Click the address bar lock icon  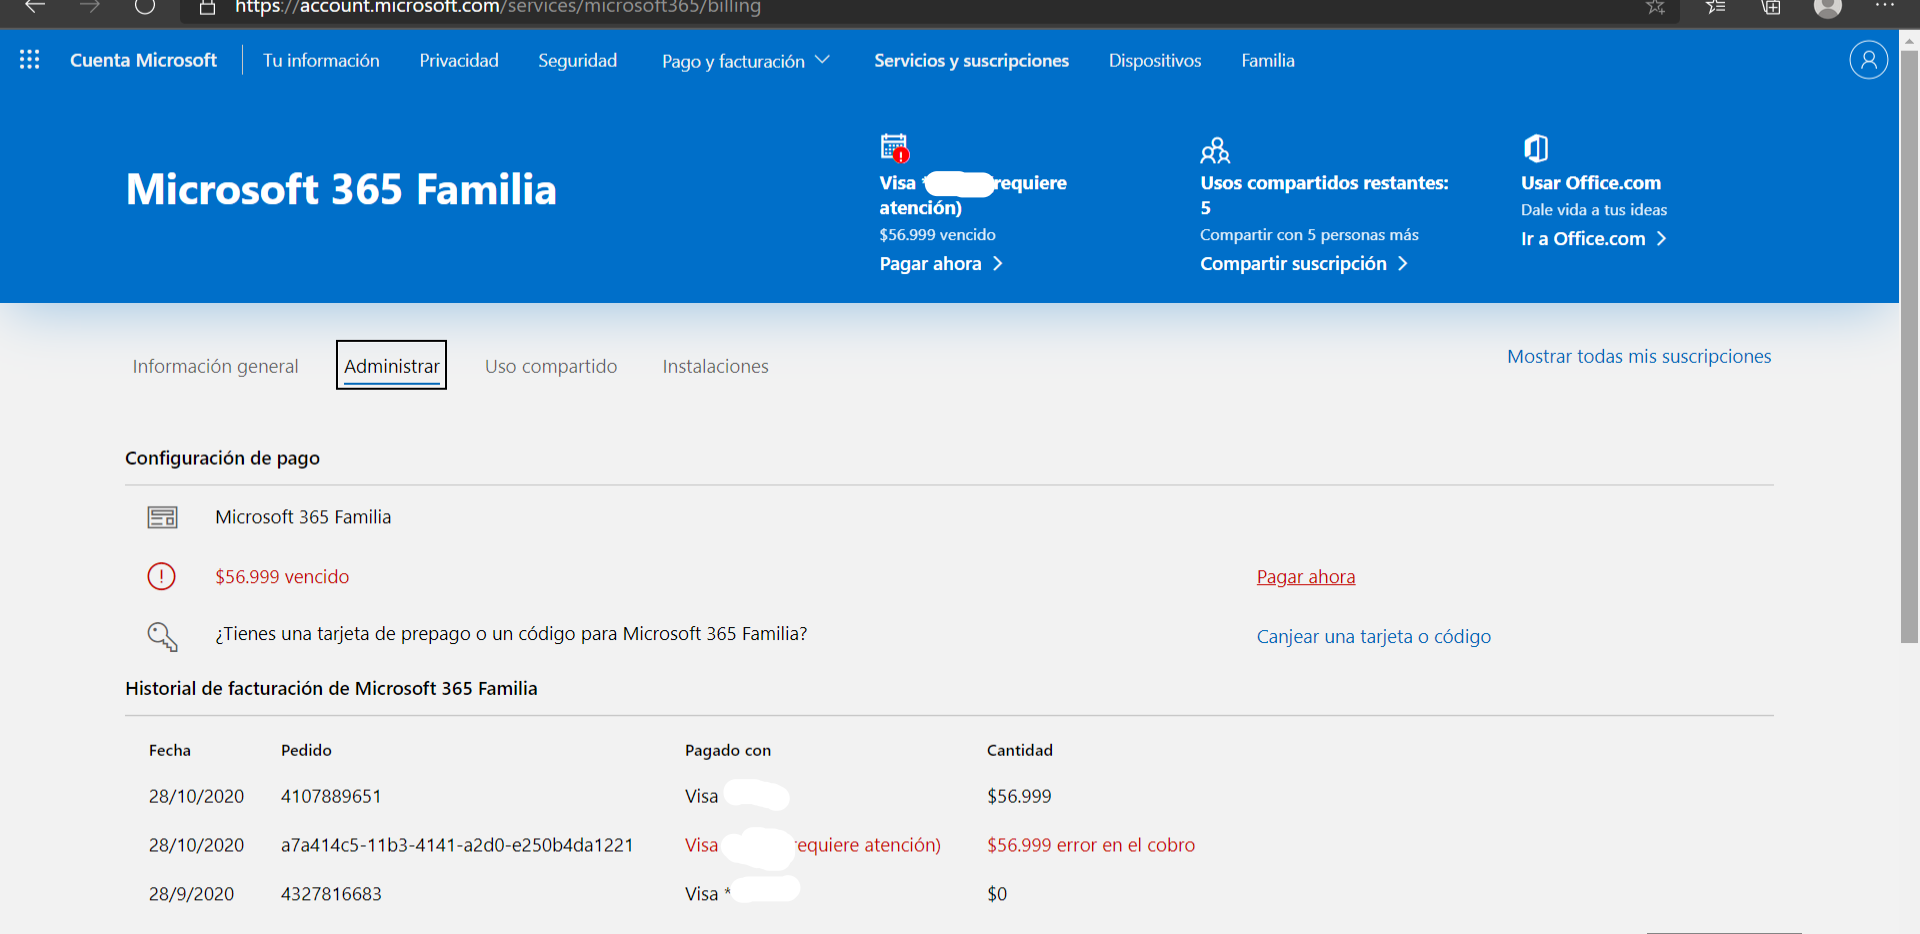208,8
